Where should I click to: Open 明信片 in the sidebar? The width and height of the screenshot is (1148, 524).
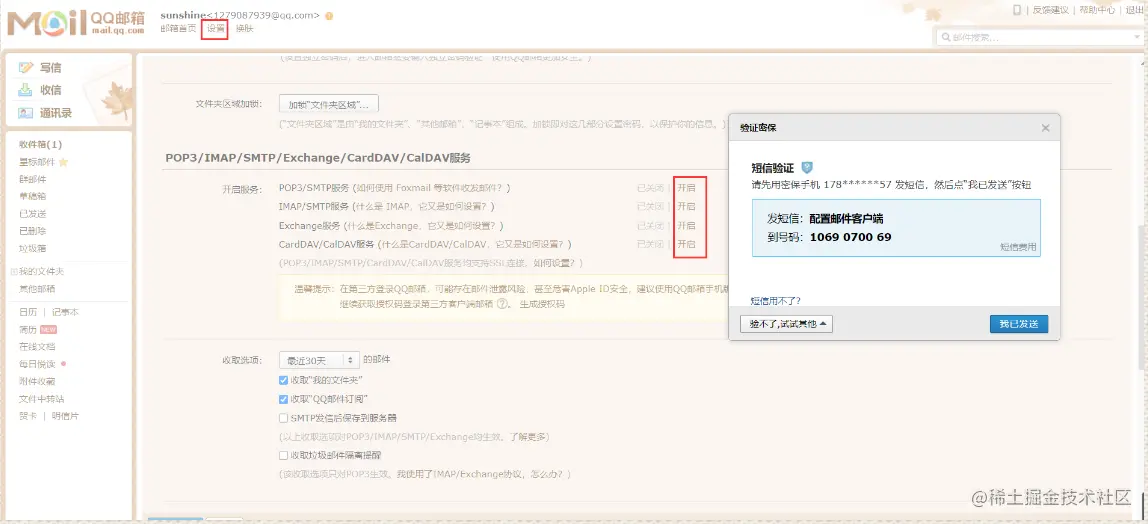click(x=65, y=416)
